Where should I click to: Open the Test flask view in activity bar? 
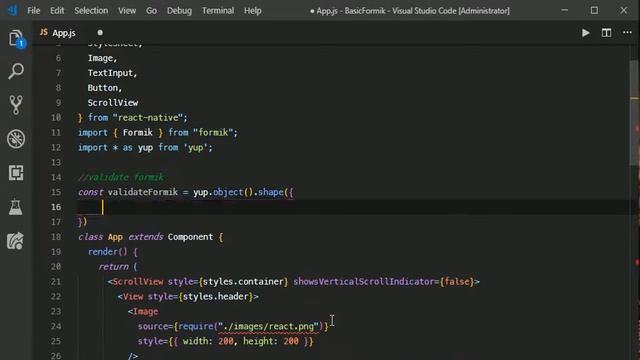pos(16,207)
